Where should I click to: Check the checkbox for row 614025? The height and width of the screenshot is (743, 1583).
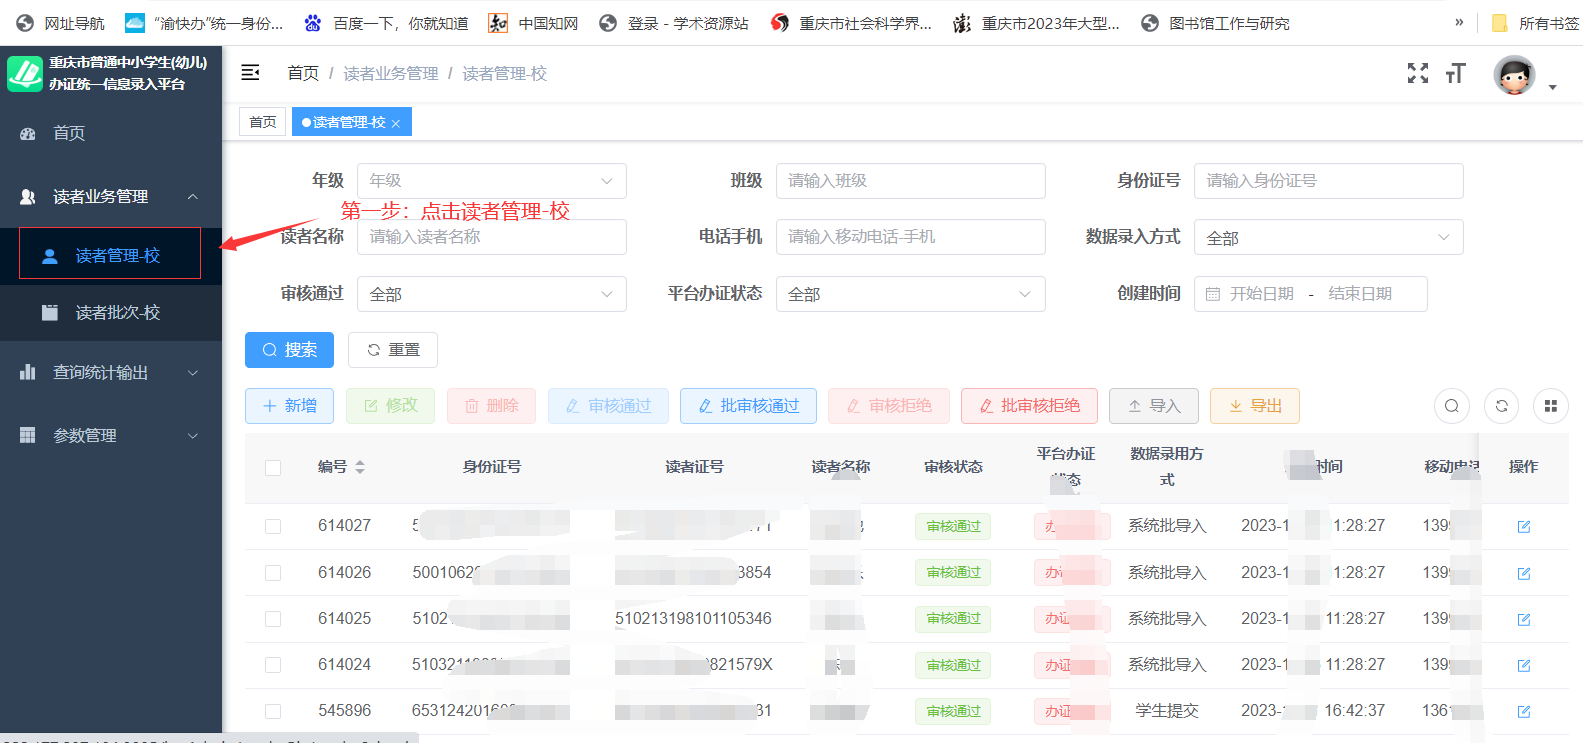coord(273,619)
